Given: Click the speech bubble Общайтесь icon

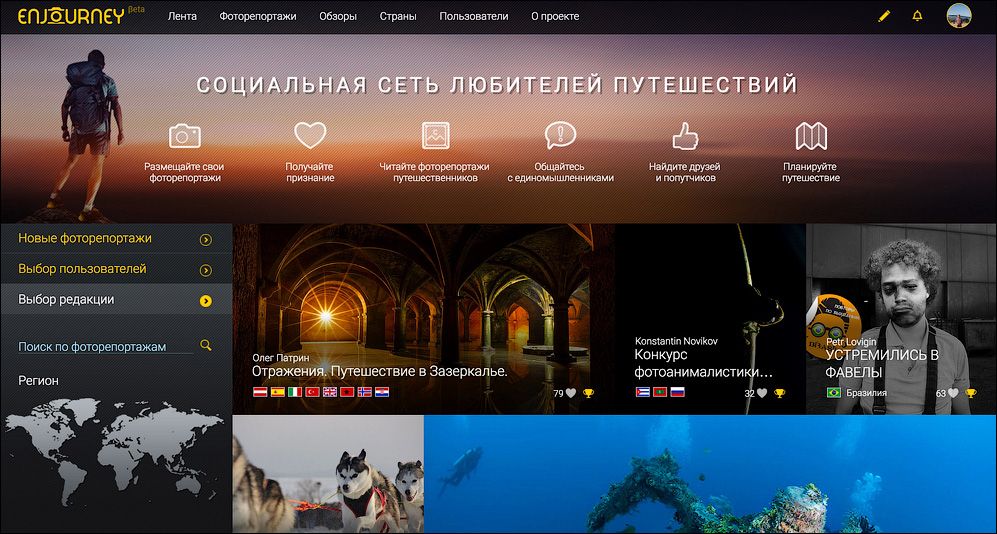Looking at the screenshot, I should 560,135.
